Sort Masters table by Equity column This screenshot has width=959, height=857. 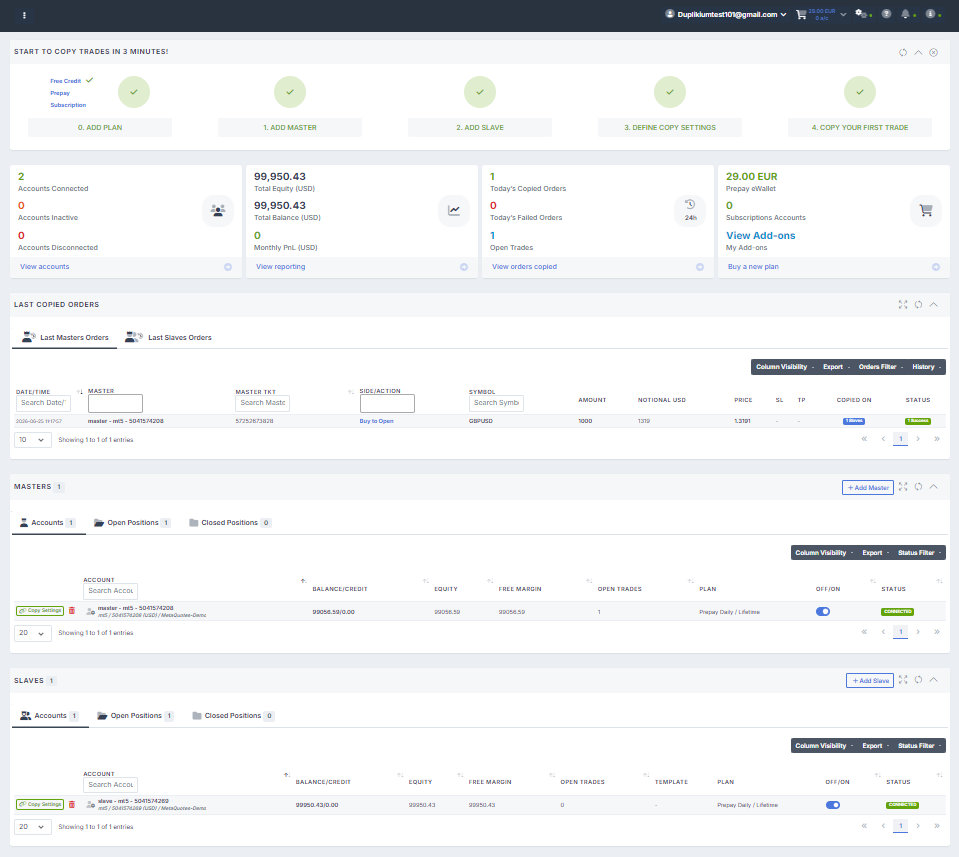[446, 590]
